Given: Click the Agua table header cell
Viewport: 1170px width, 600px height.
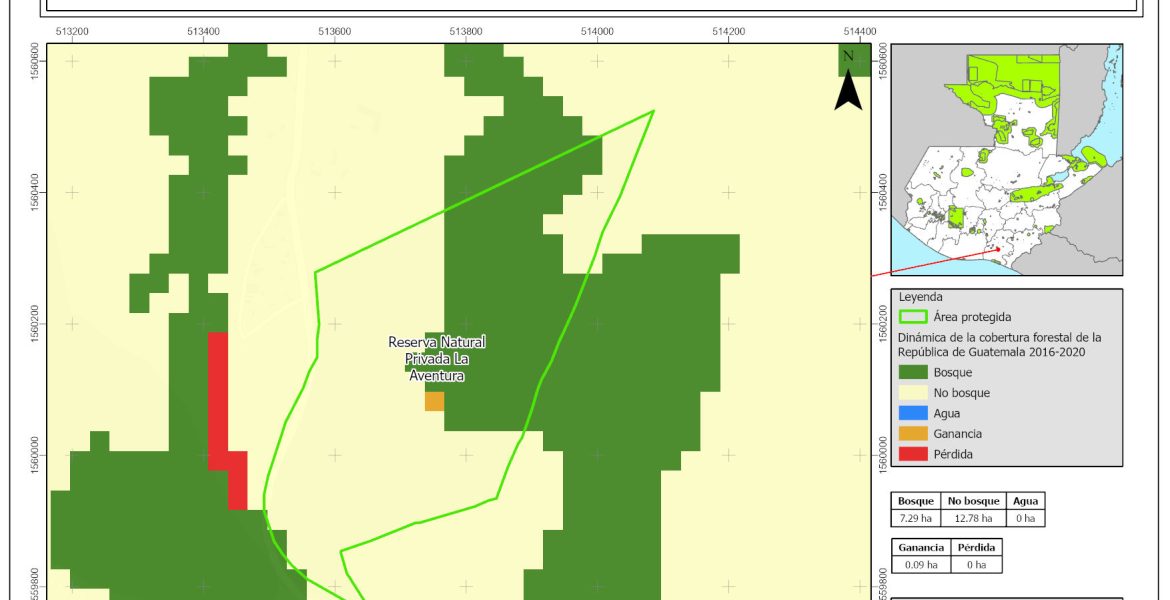Looking at the screenshot, I should point(1025,501).
